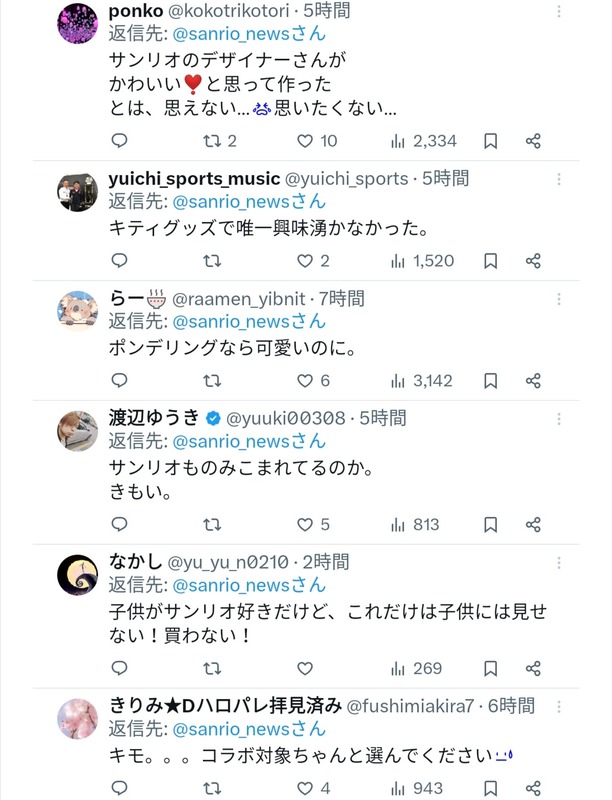This screenshot has height=800, width=612.
Task: Open more options on yuichi_sports_music's tweet
Action: click(x=559, y=179)
